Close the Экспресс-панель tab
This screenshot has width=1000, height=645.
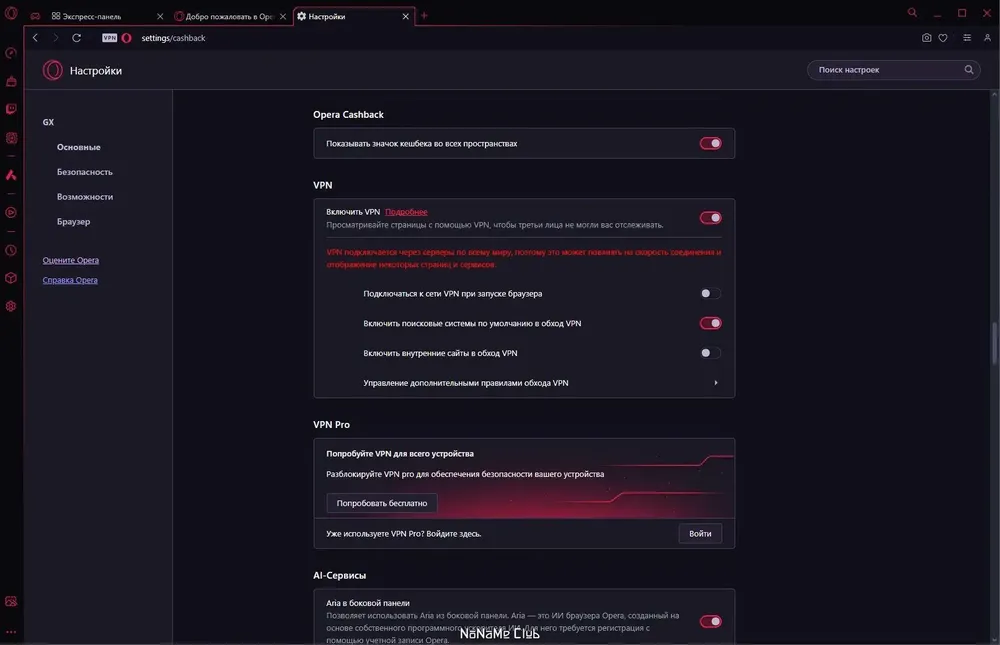[x=160, y=17]
